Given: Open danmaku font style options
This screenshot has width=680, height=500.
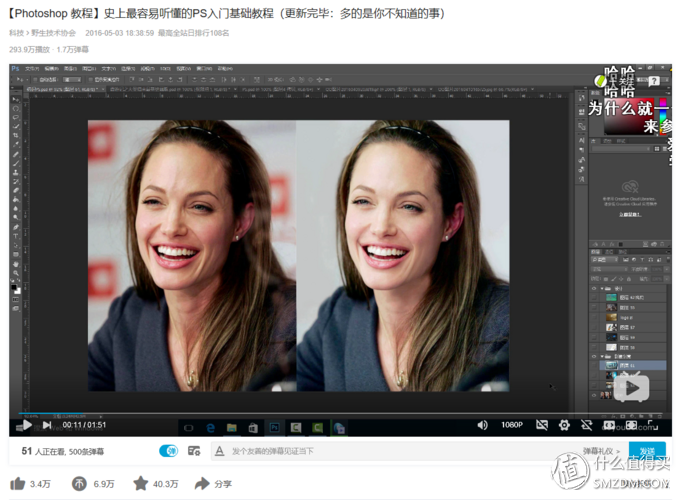Looking at the screenshot, I should click(x=219, y=451).
